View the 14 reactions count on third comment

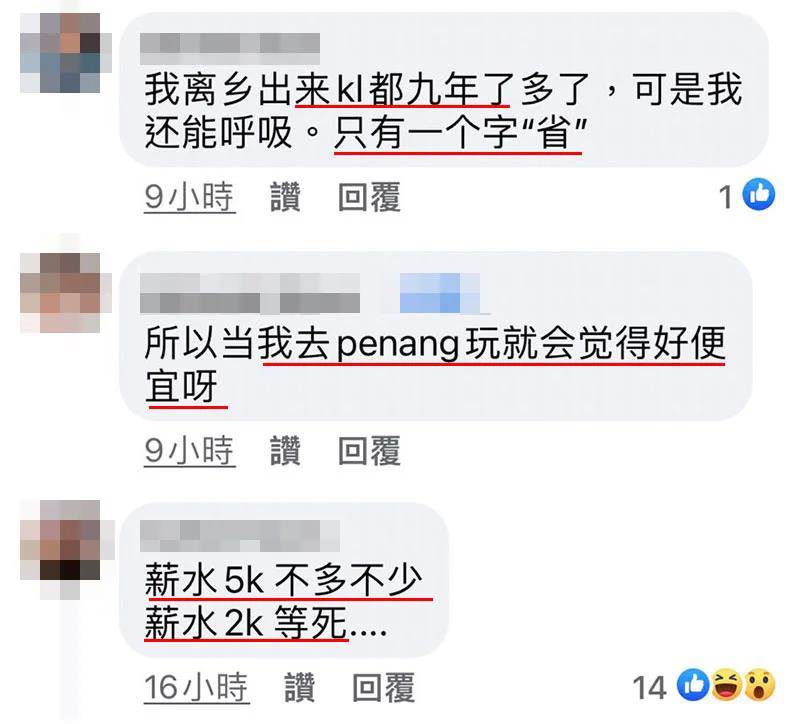(649, 687)
